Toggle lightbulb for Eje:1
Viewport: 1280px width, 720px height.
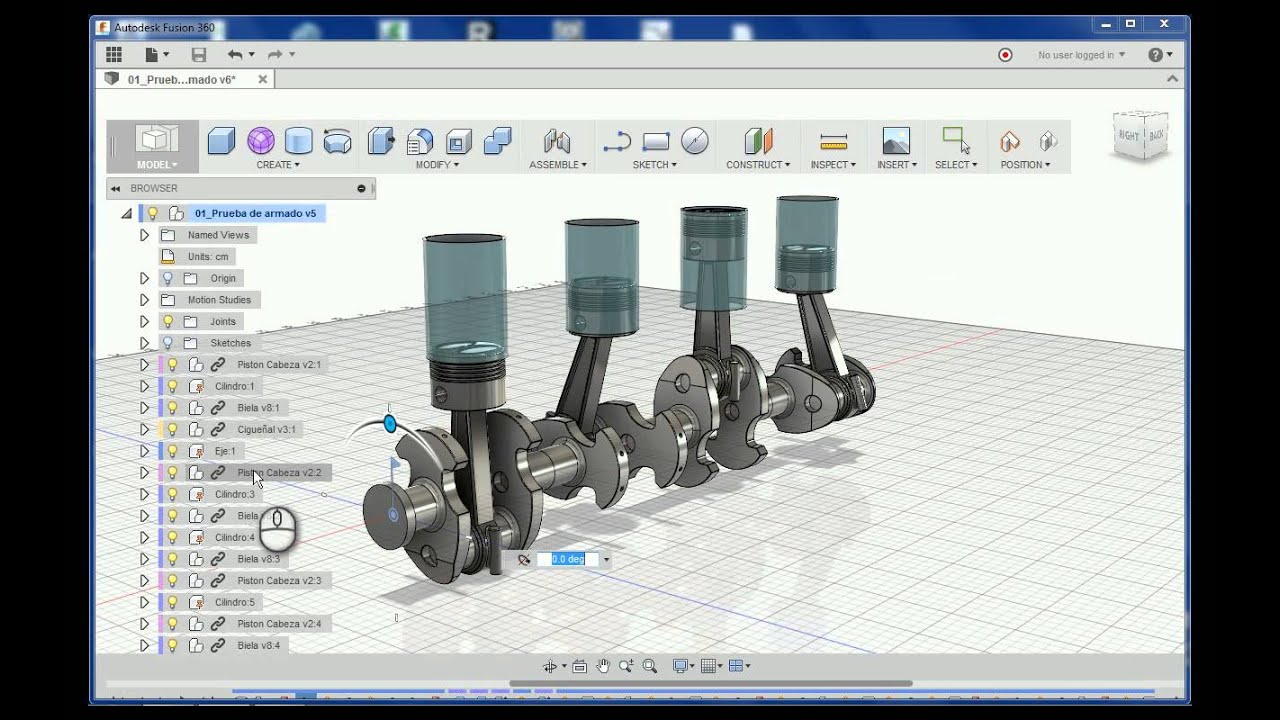click(172, 451)
